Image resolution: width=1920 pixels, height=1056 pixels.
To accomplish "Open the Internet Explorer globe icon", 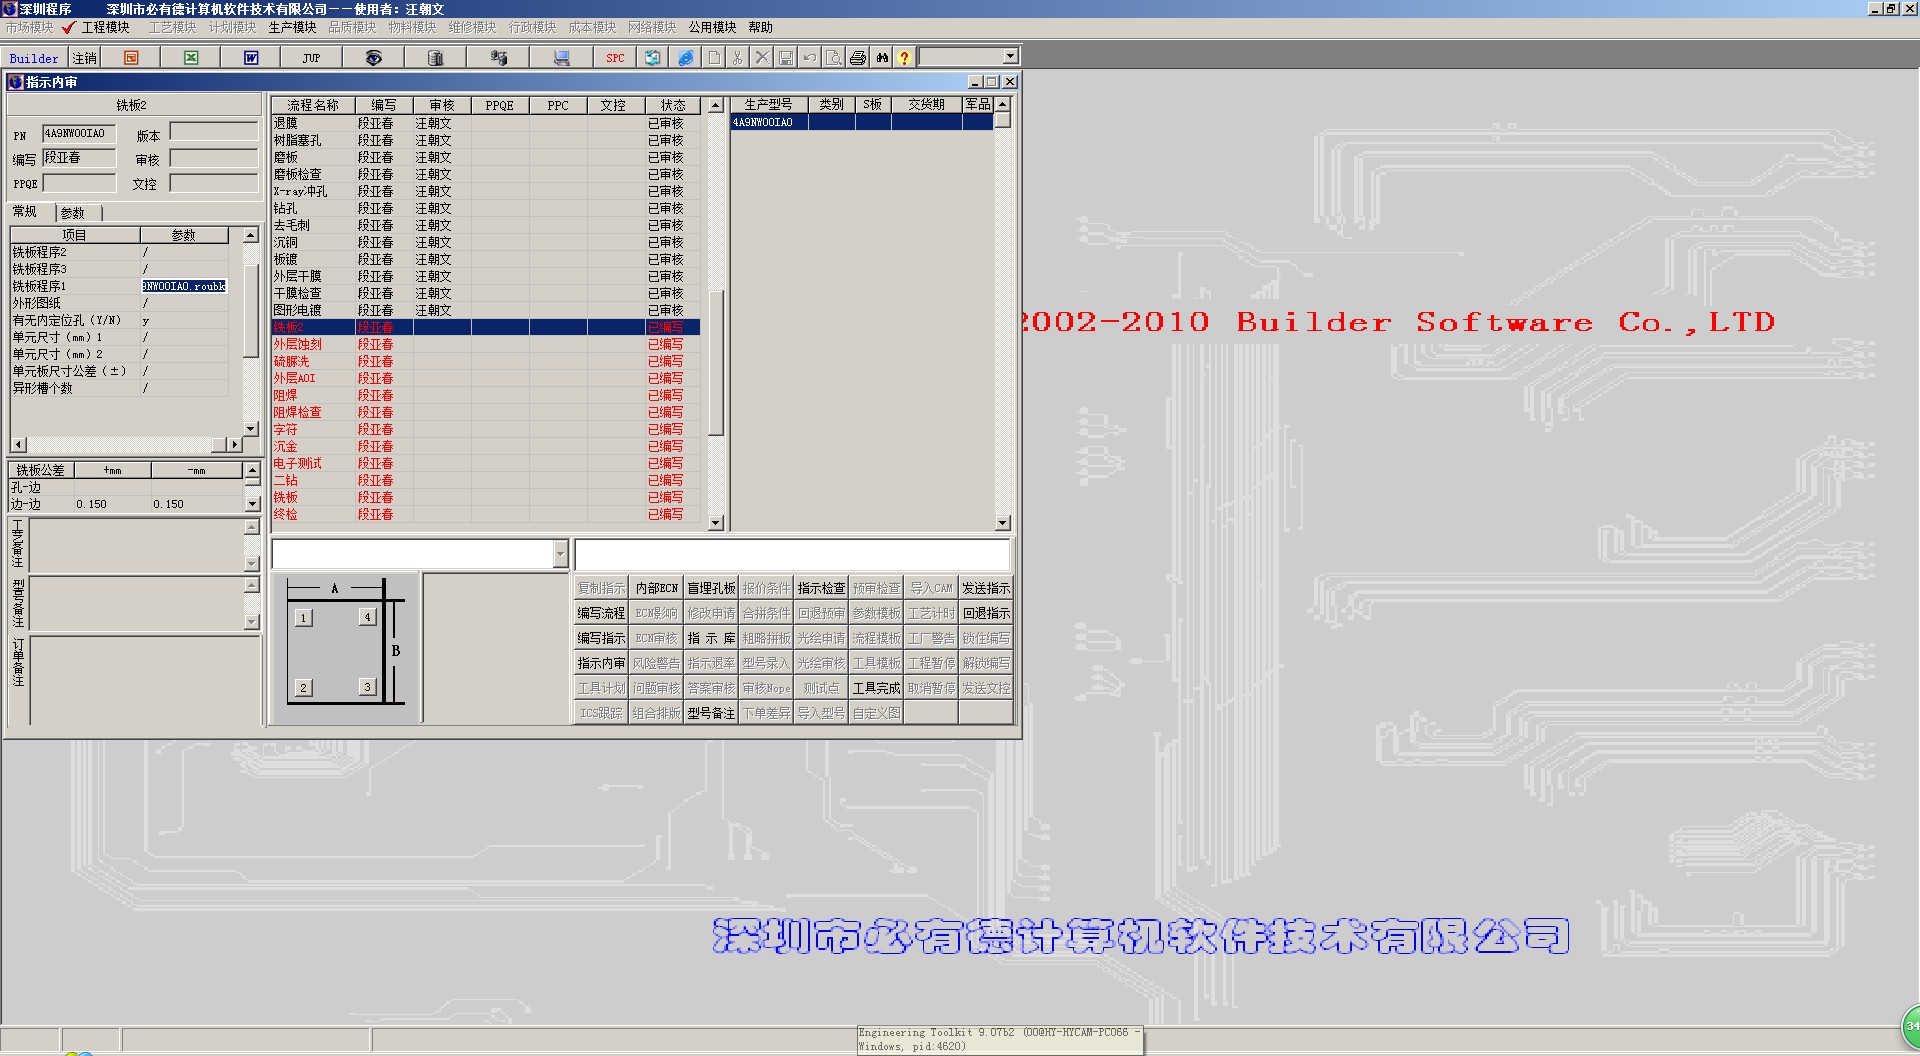I will click(686, 58).
